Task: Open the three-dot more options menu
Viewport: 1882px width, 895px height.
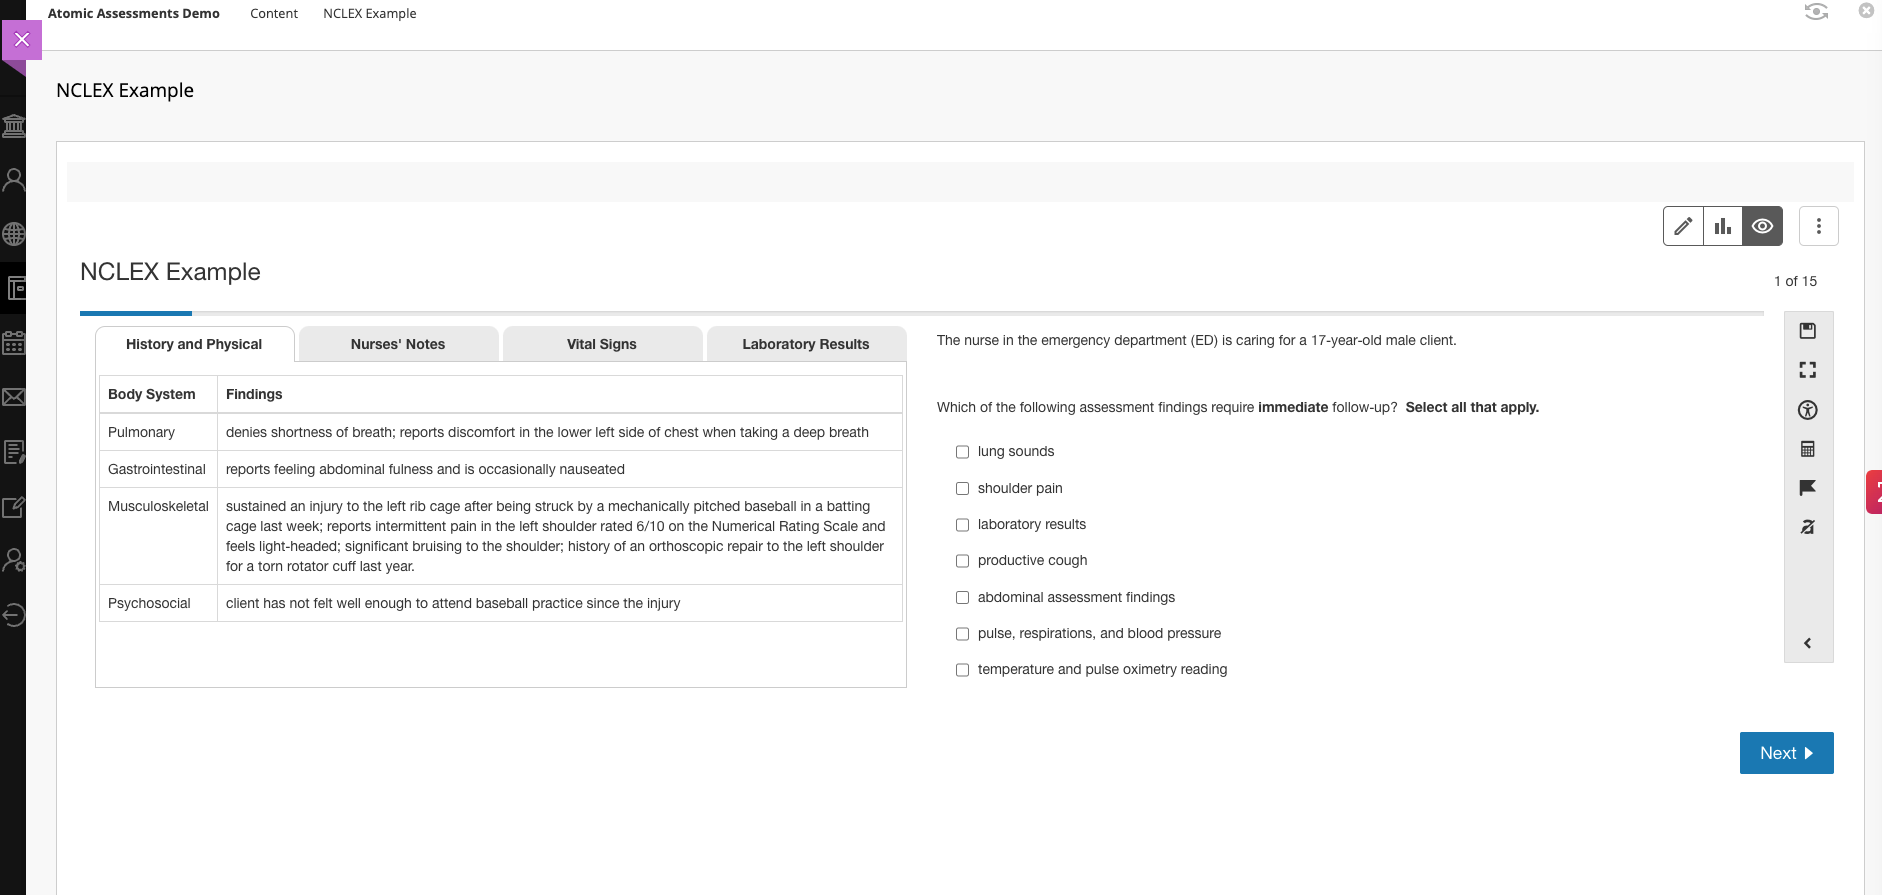Action: point(1818,226)
